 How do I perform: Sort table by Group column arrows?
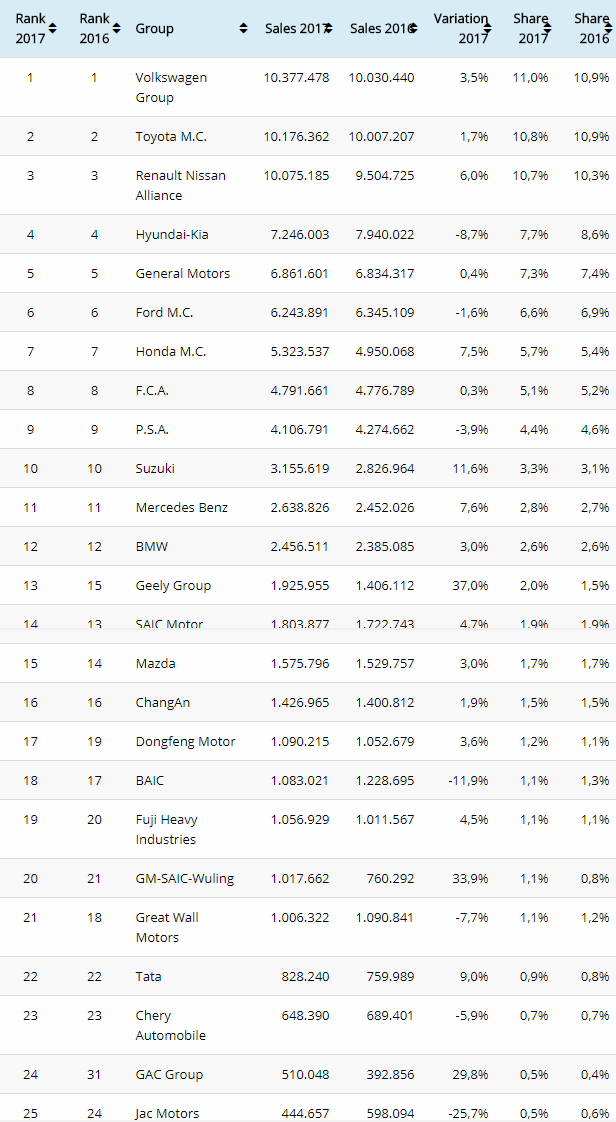click(x=243, y=29)
